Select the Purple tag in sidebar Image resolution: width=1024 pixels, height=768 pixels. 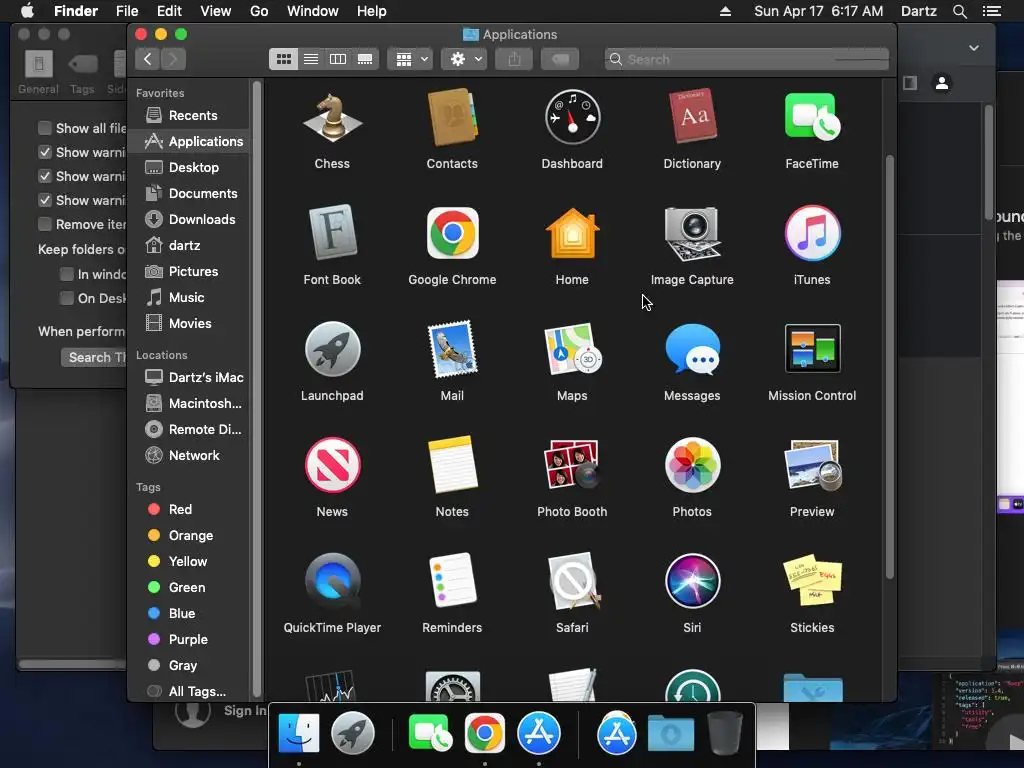(x=188, y=639)
